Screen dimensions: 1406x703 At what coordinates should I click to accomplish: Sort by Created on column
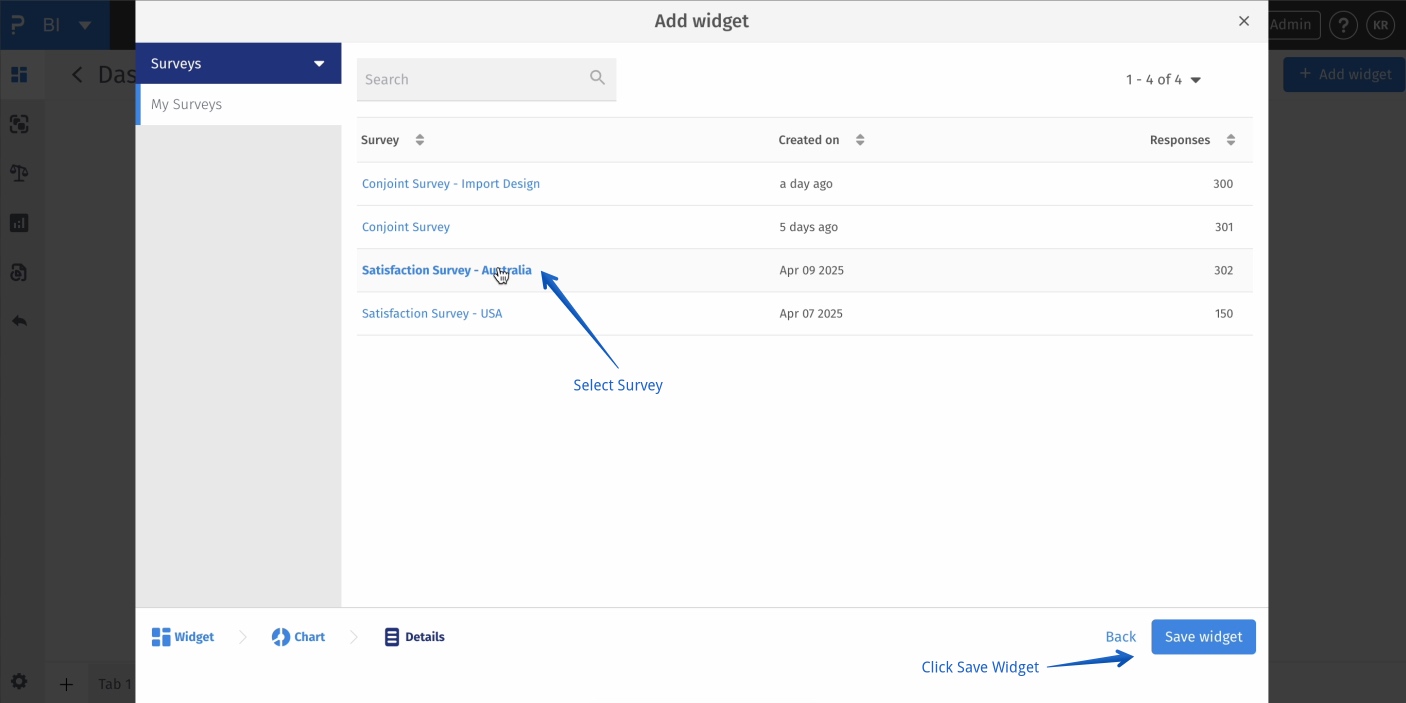tap(860, 140)
